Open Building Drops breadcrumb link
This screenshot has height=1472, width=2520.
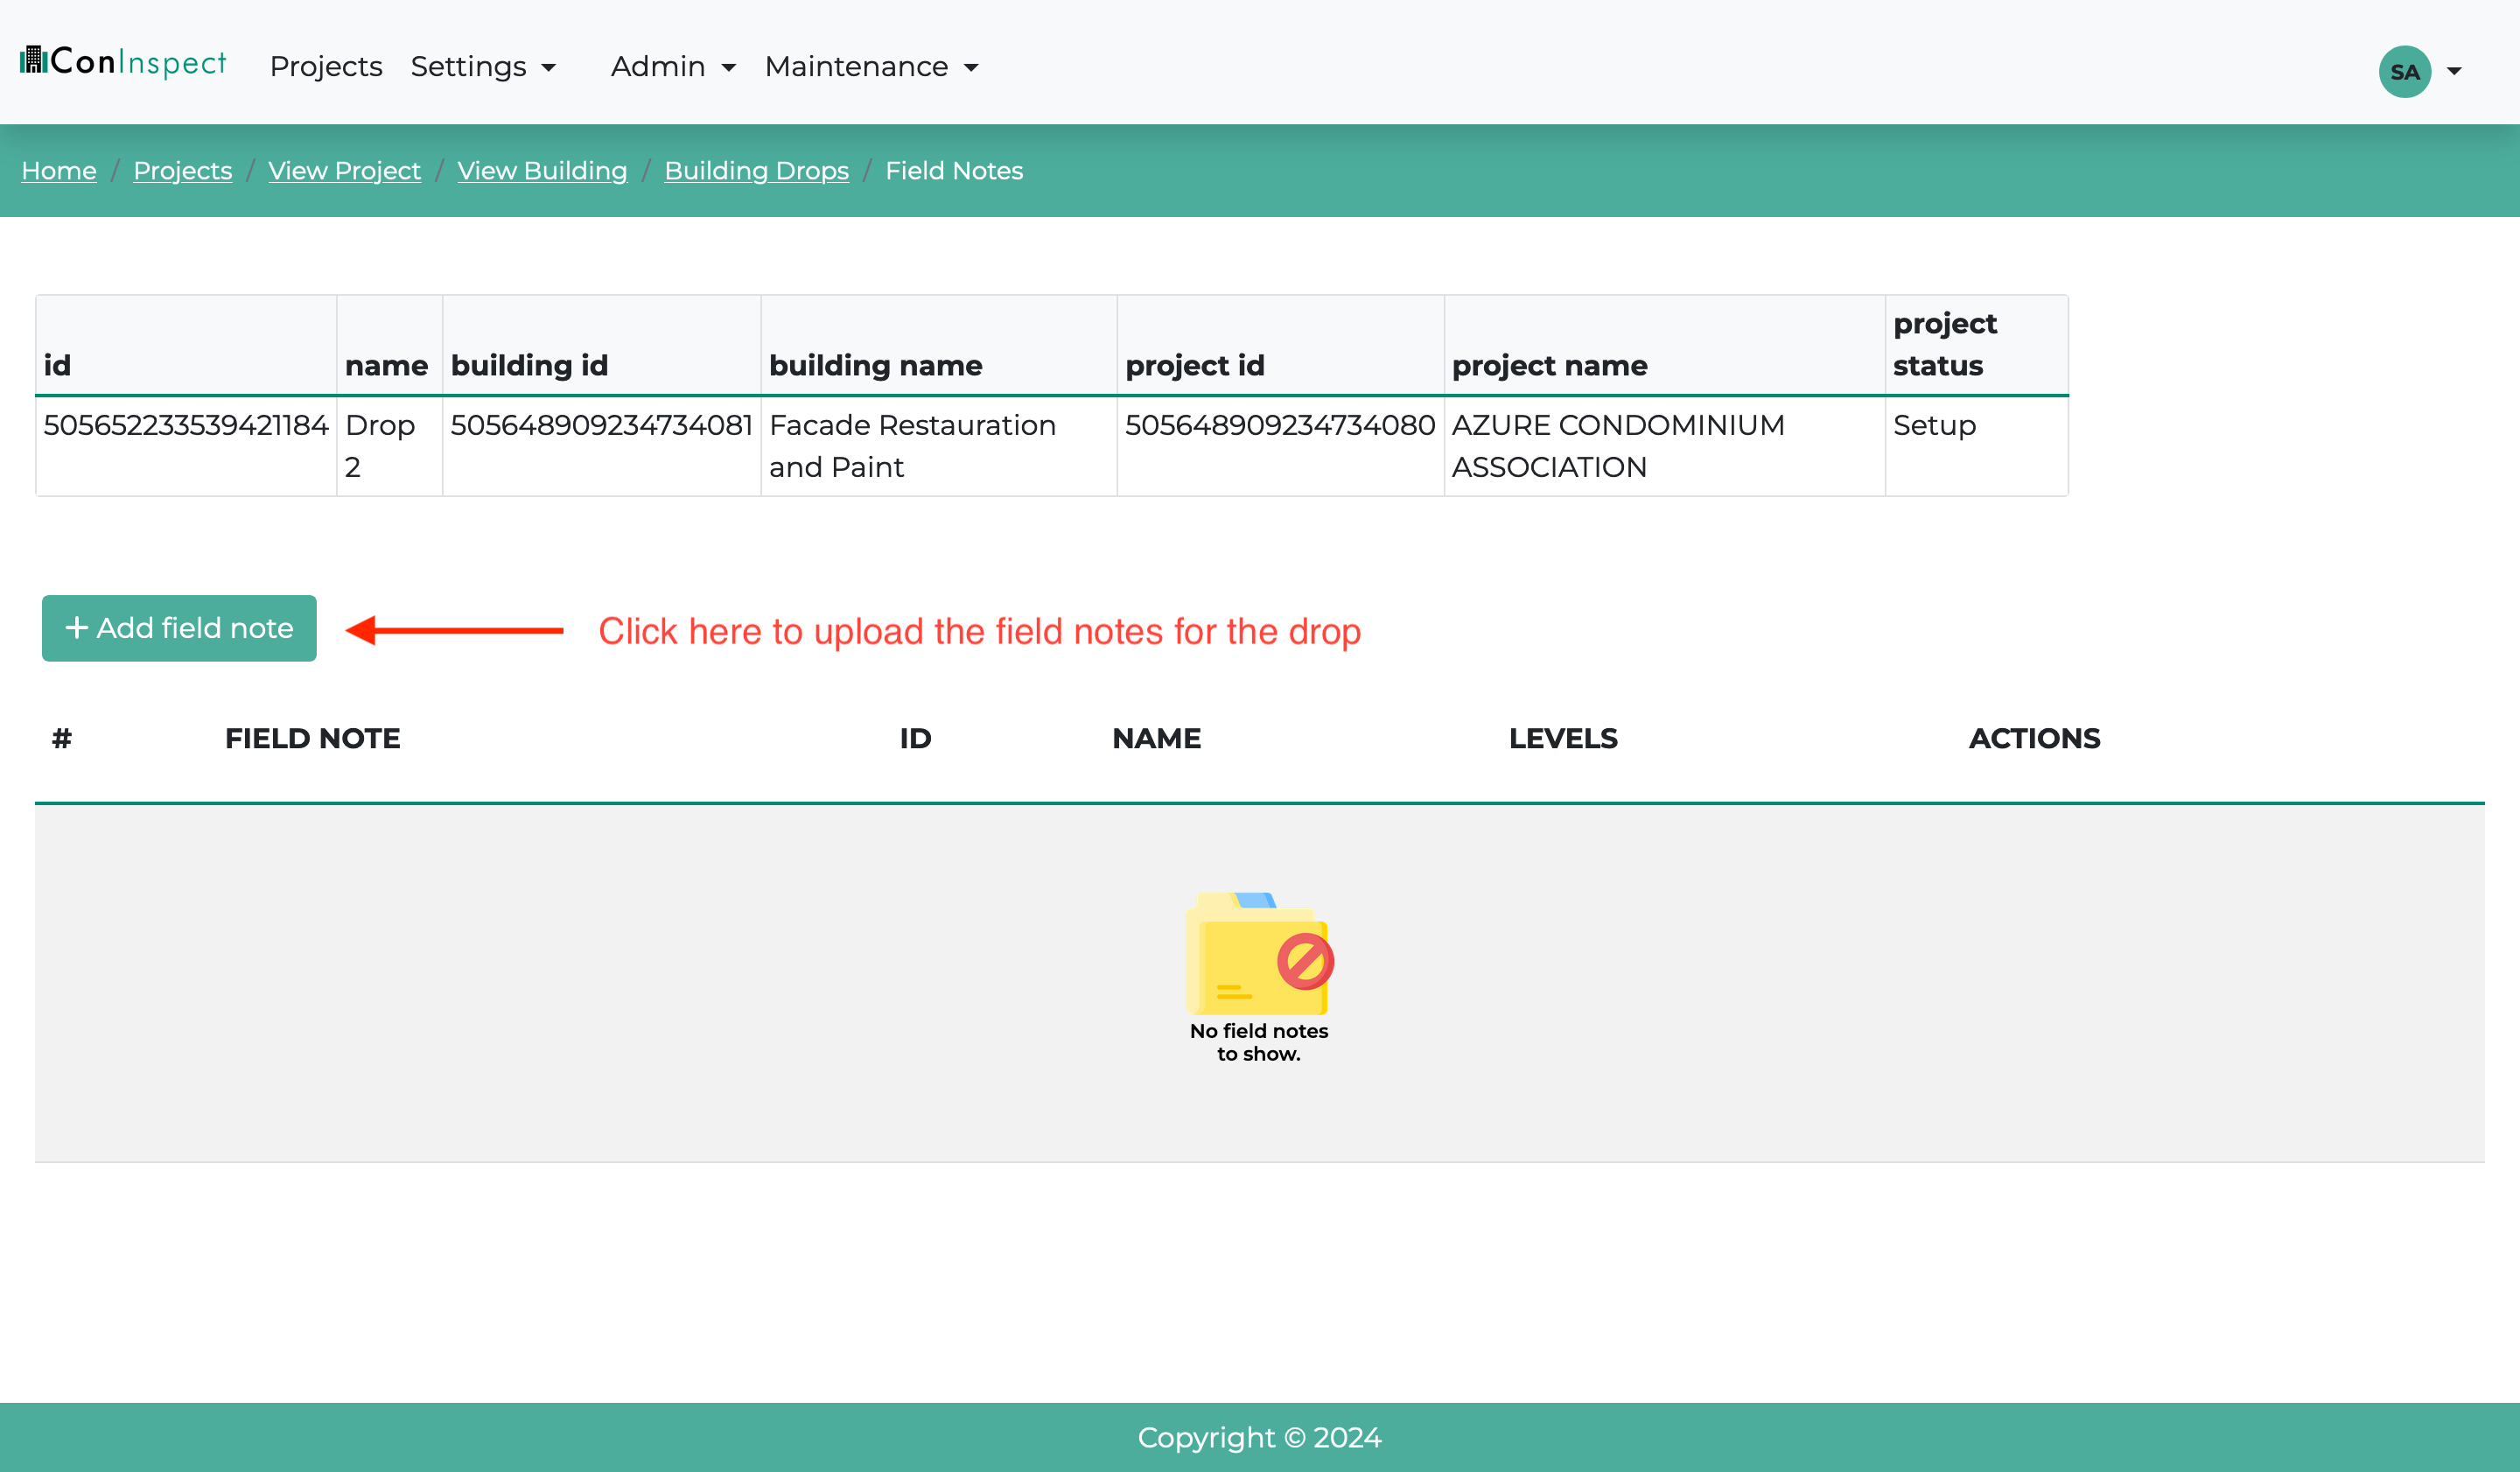click(756, 171)
